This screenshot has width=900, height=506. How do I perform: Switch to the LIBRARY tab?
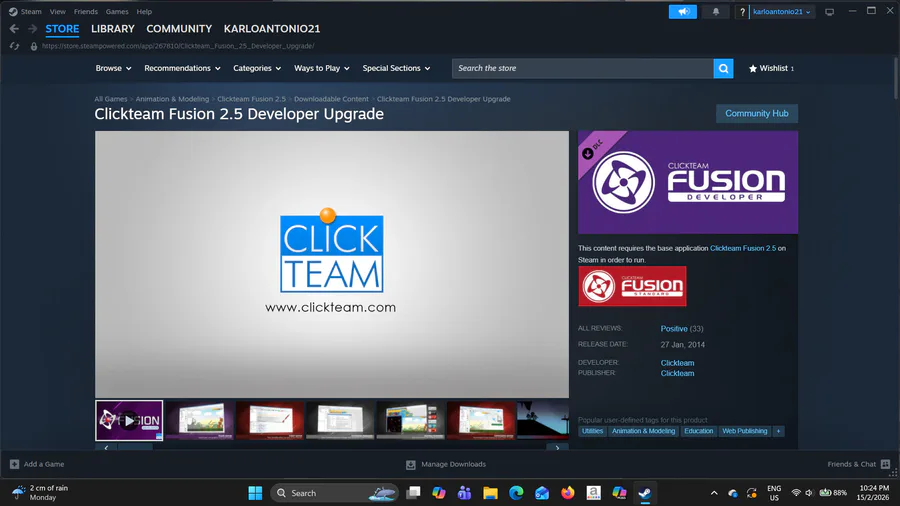point(112,29)
